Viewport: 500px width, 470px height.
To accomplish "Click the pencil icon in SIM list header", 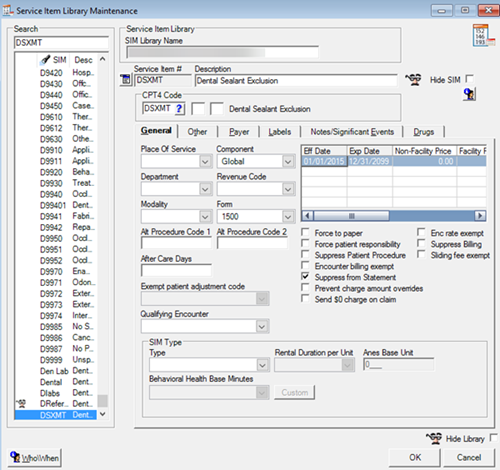I will click(45, 60).
